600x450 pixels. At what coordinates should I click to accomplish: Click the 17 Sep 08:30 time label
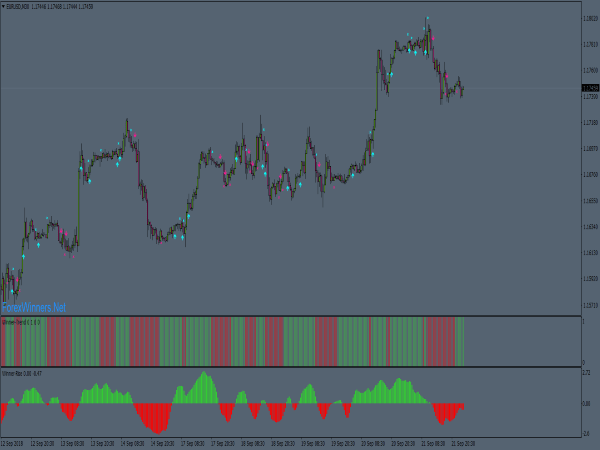(192, 443)
